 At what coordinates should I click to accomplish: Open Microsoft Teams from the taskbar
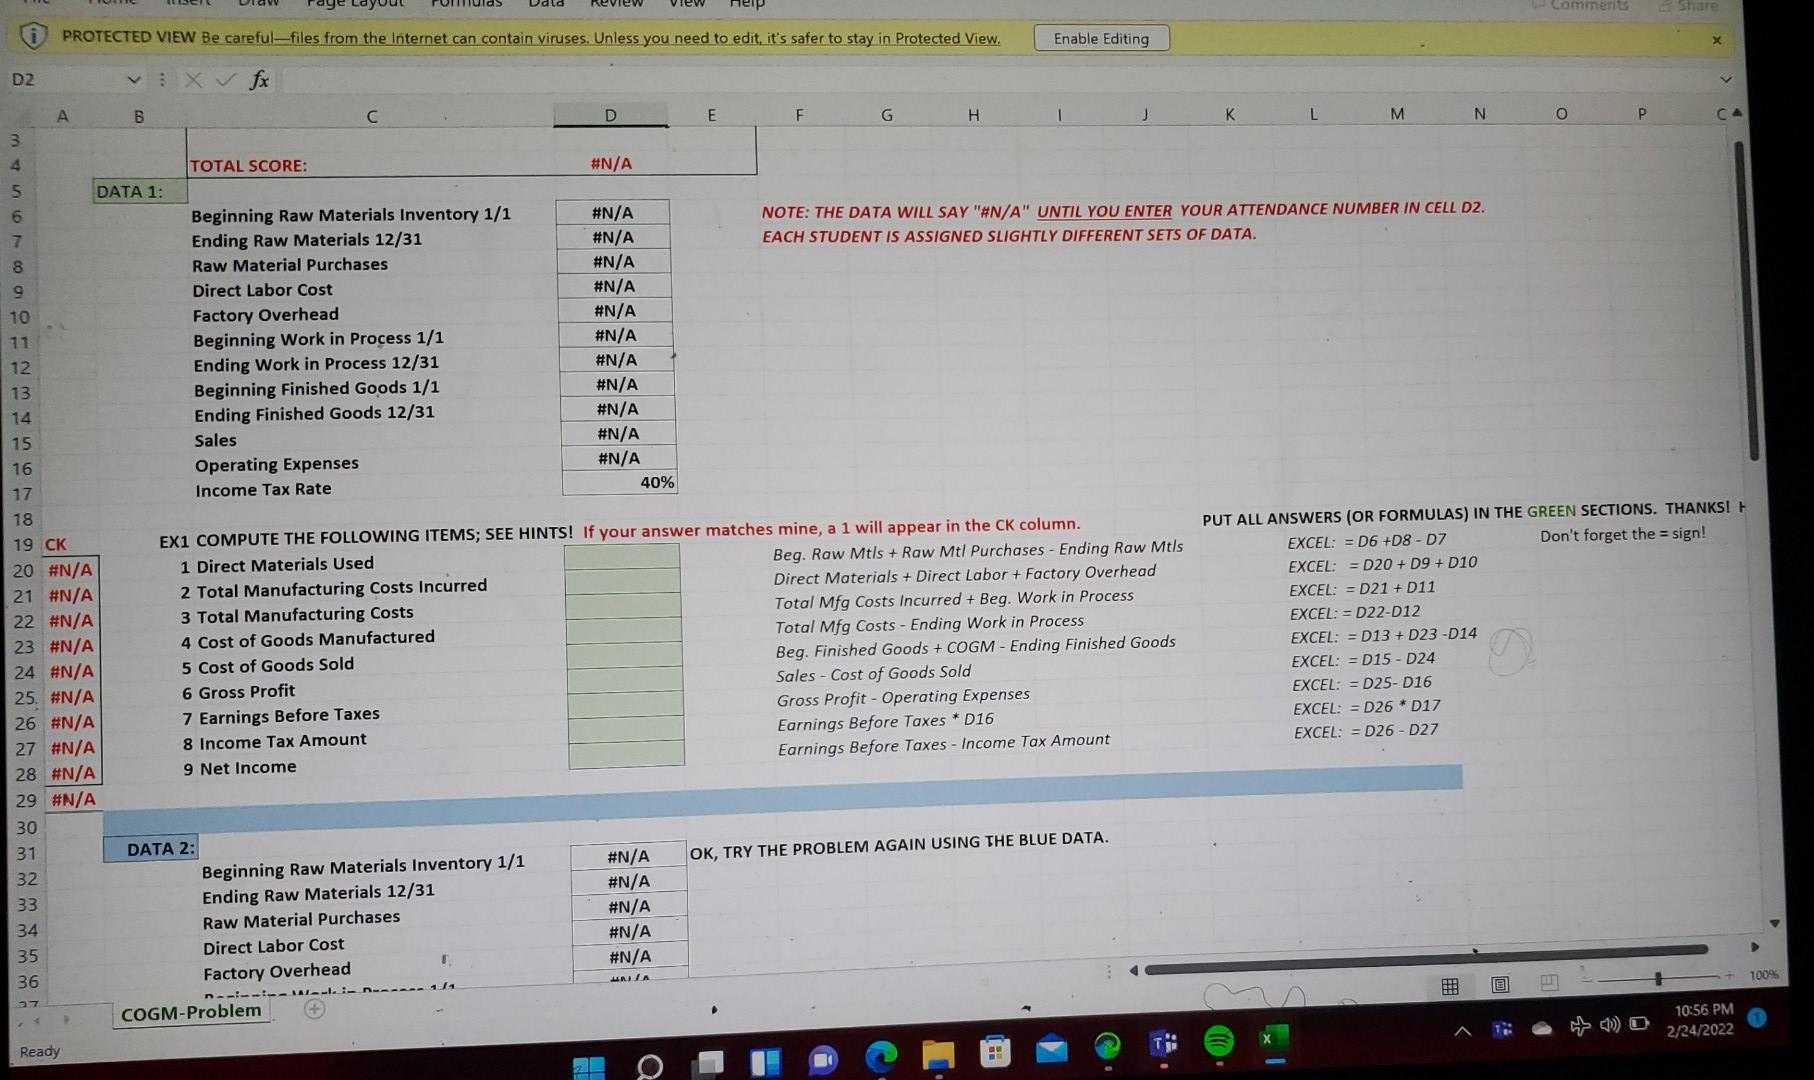1164,1044
